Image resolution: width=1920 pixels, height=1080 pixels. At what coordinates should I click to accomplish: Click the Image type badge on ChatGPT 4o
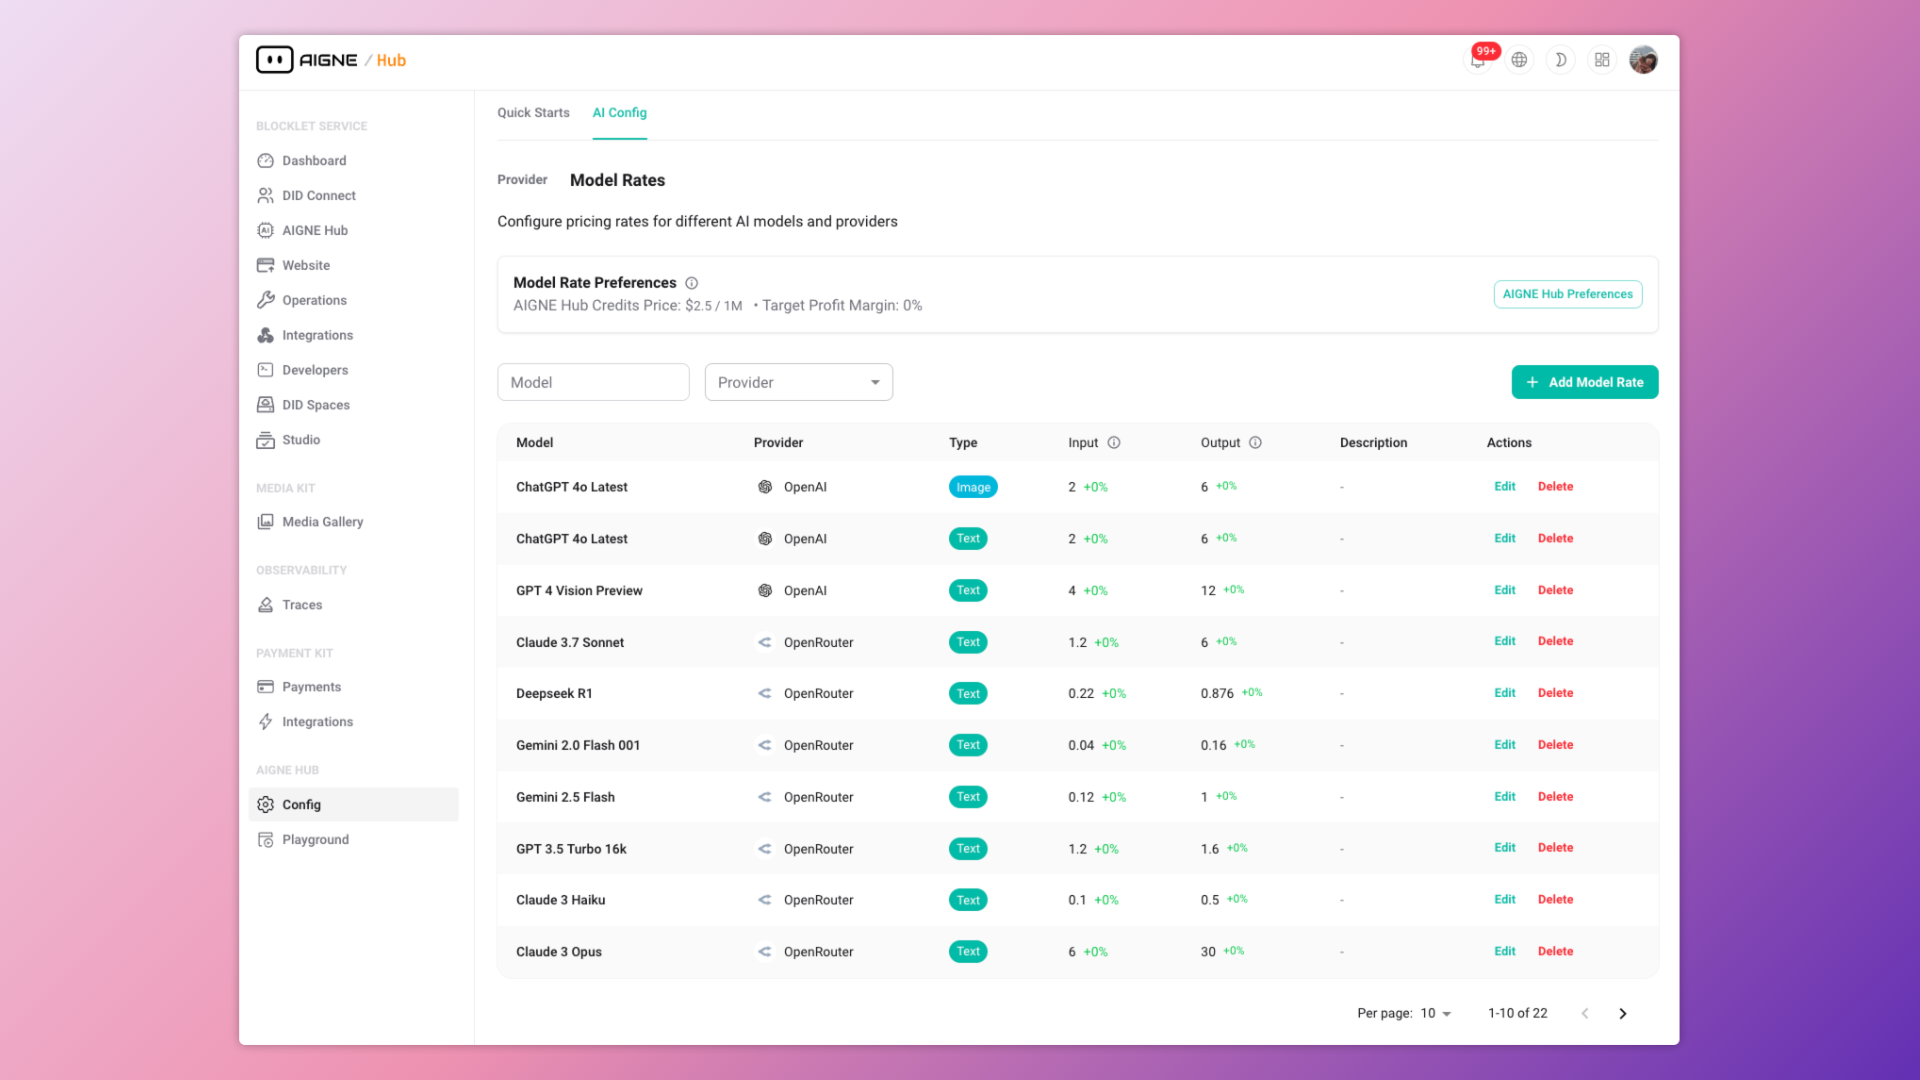click(972, 487)
